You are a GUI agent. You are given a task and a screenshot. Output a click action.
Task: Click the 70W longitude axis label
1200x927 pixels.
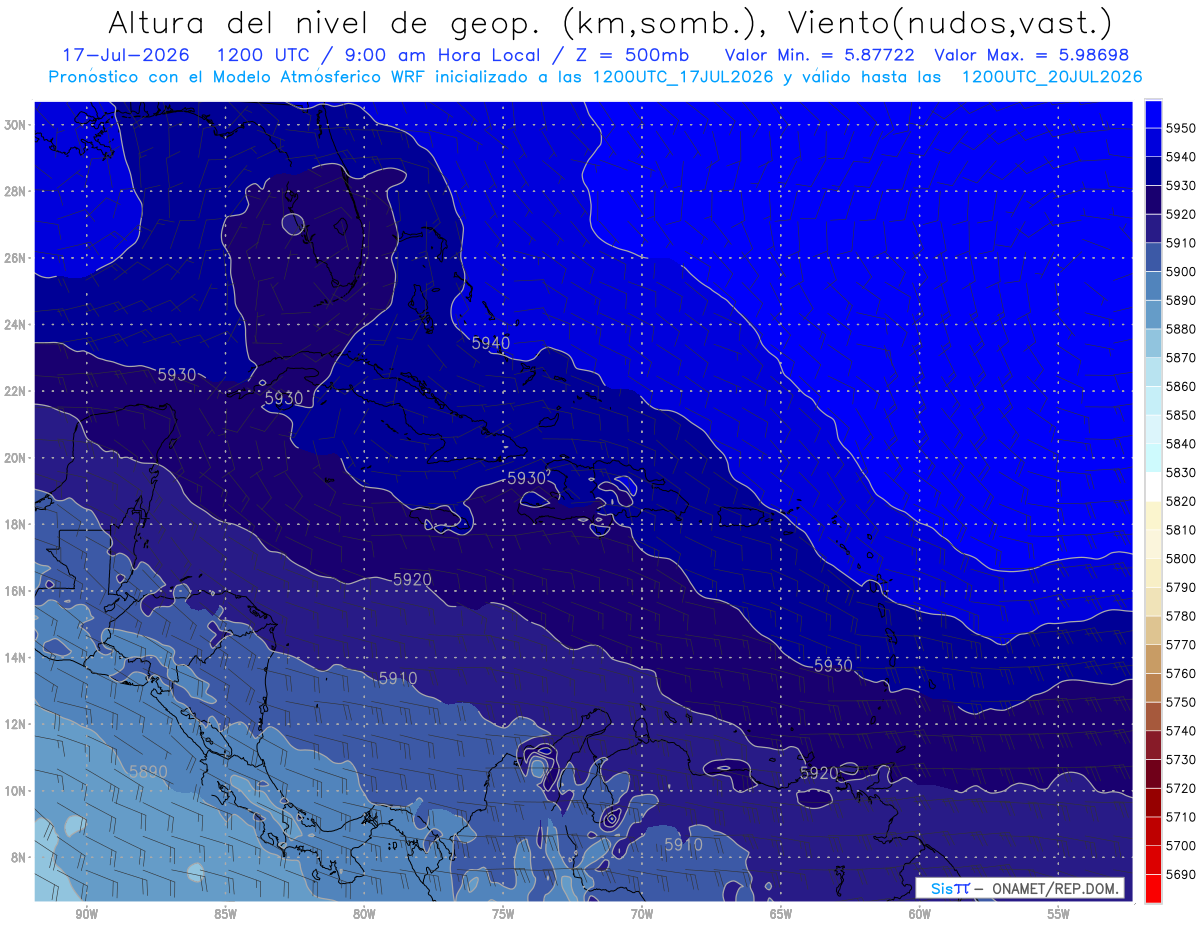coord(642,914)
